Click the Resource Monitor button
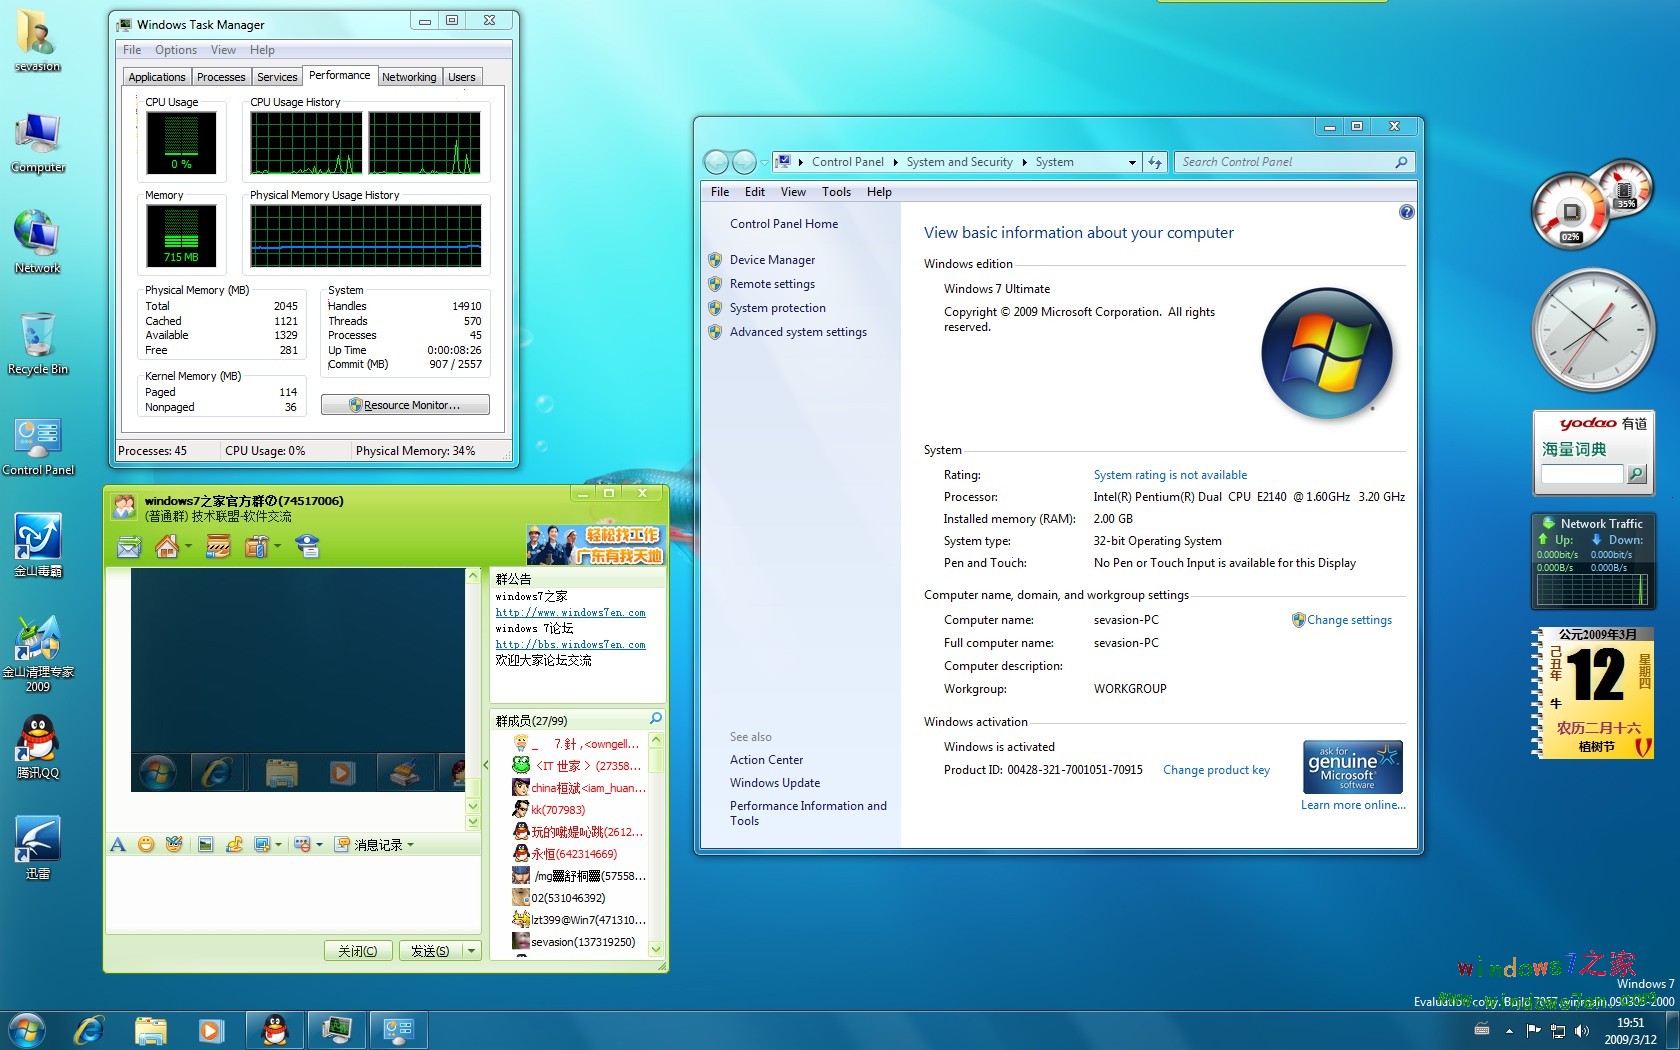 pos(405,405)
